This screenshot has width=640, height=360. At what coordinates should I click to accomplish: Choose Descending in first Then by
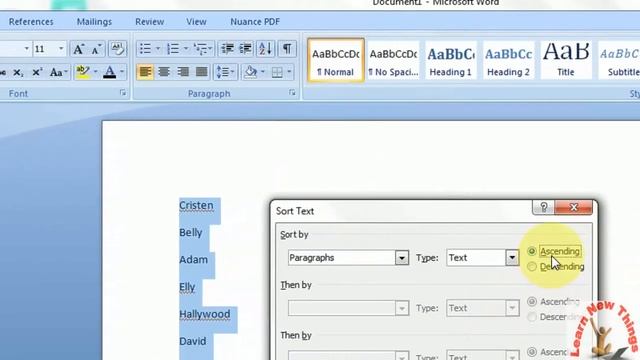point(553,317)
